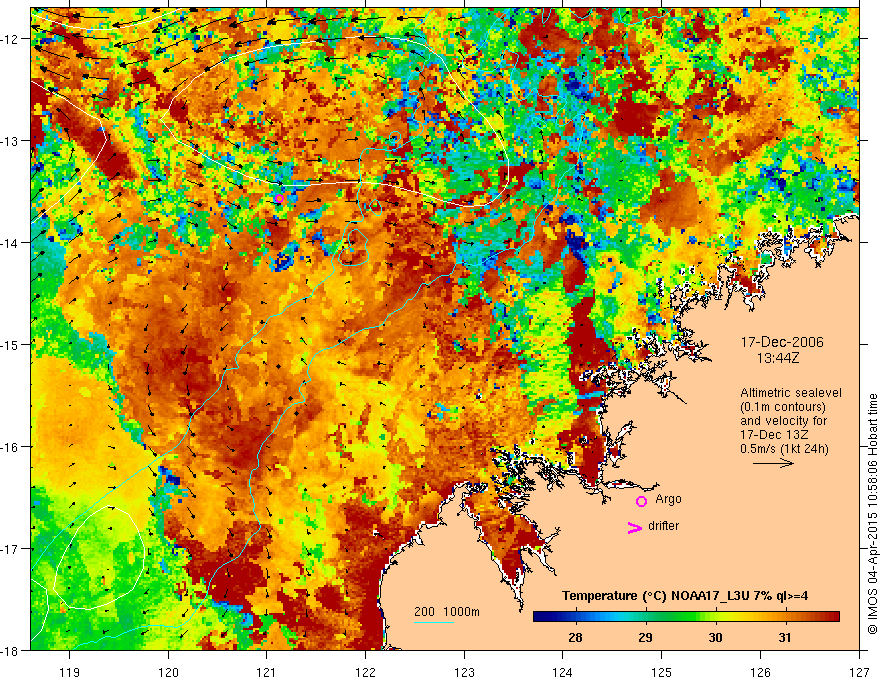The image size is (880, 680).
Task: Click the '120' longitude axis label
Action: tap(168, 672)
